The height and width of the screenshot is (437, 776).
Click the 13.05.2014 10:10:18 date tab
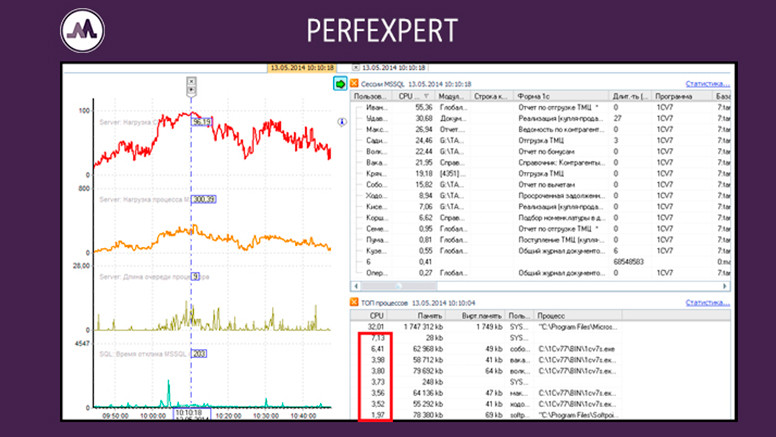300,69
